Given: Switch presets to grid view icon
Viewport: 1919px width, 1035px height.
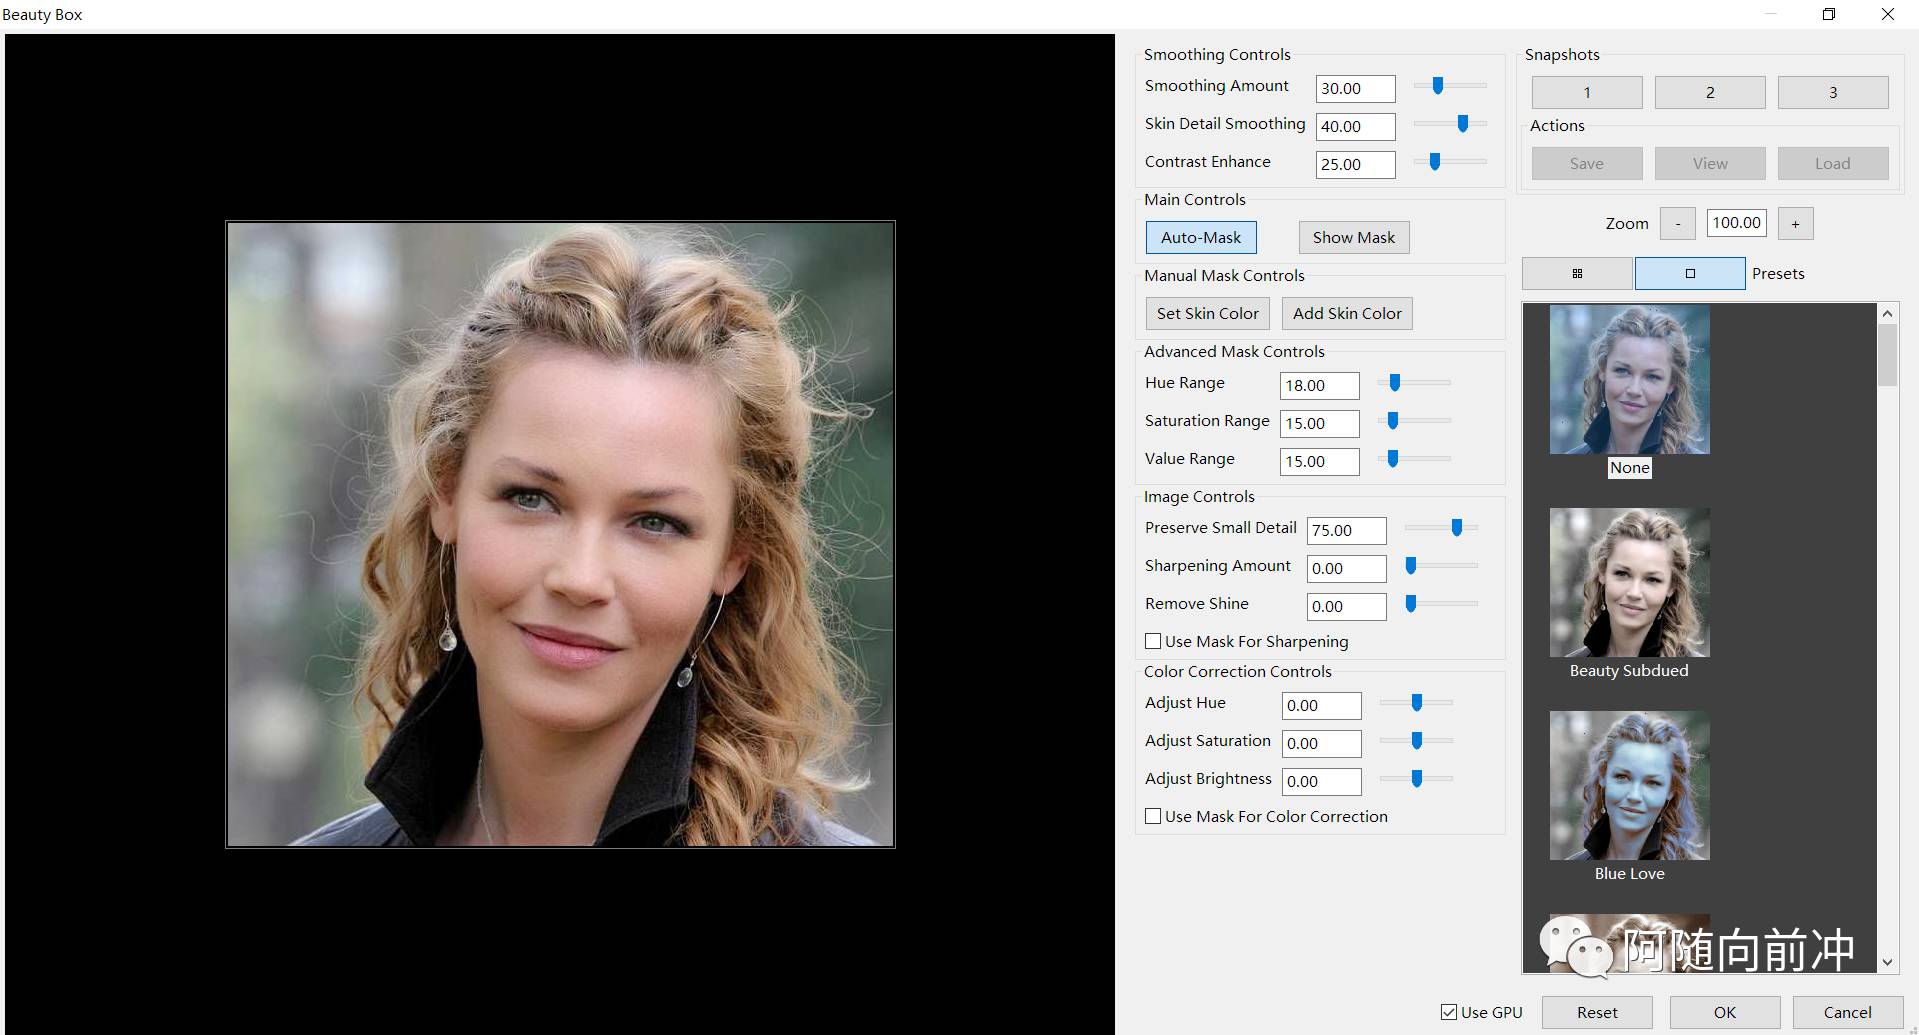Looking at the screenshot, I should click(x=1577, y=274).
